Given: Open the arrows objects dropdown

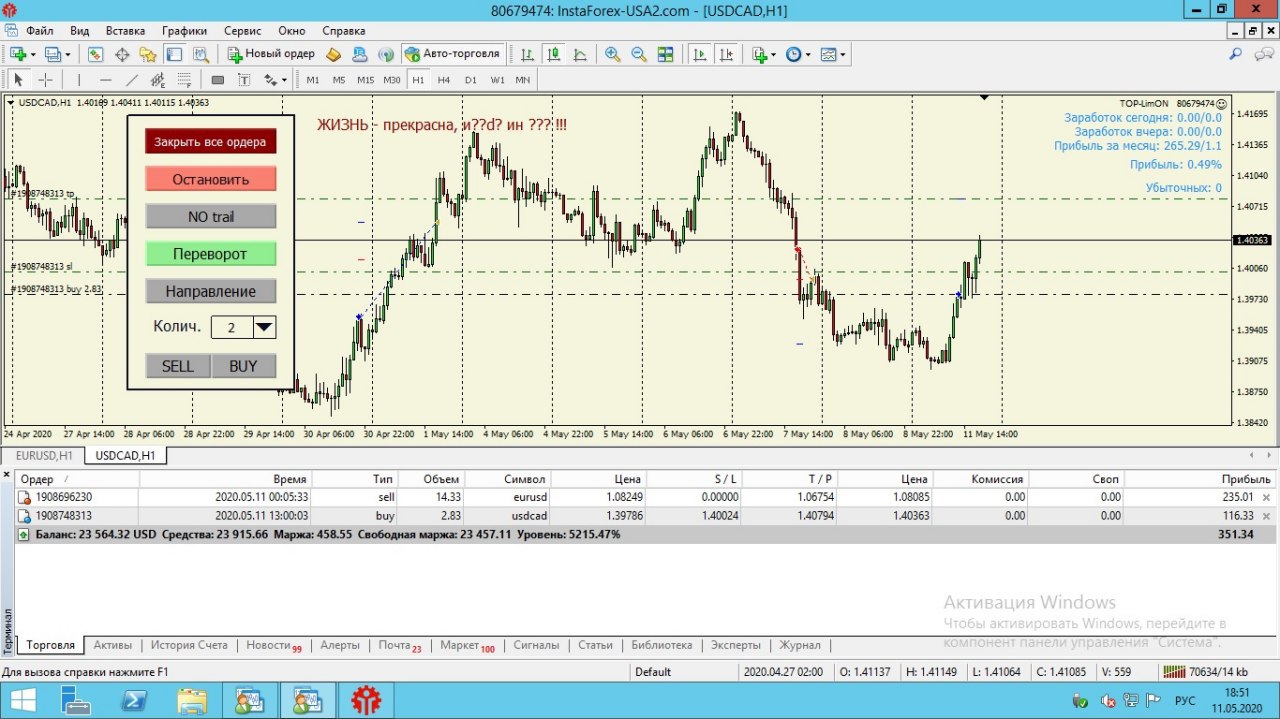Looking at the screenshot, I should pos(284,80).
